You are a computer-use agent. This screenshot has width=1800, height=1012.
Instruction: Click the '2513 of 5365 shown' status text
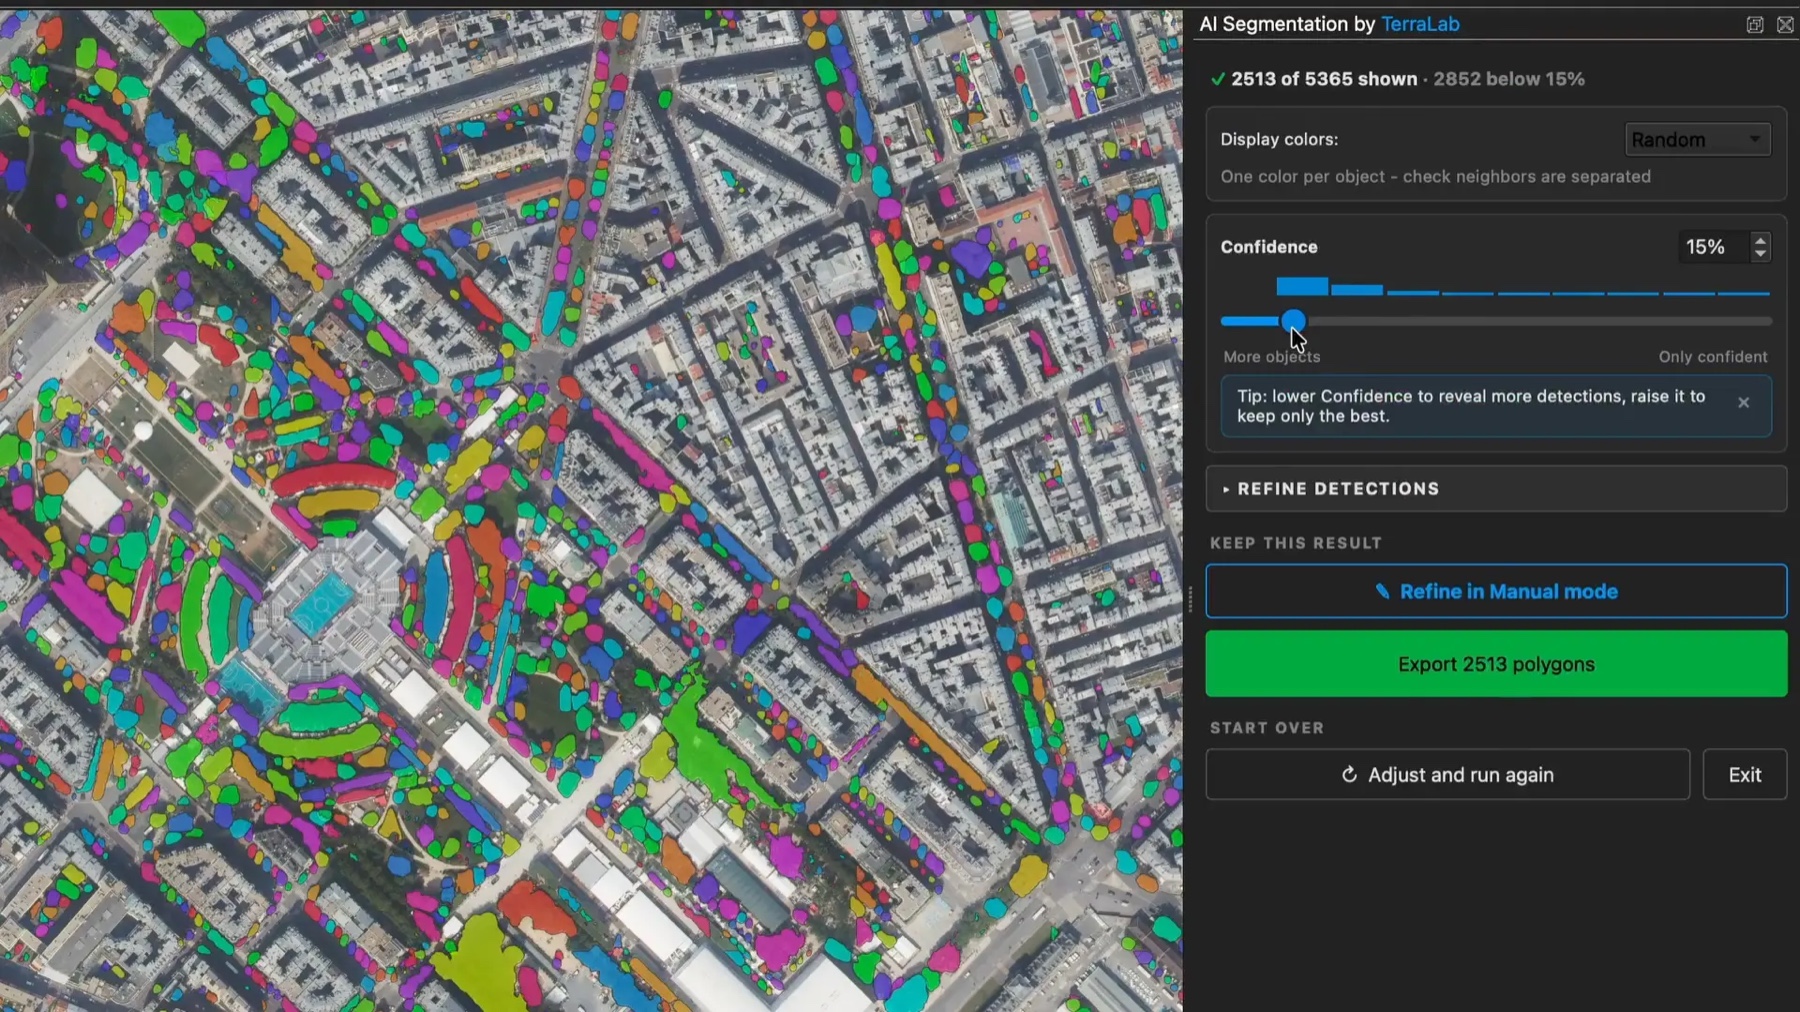pyautogui.click(x=1324, y=79)
